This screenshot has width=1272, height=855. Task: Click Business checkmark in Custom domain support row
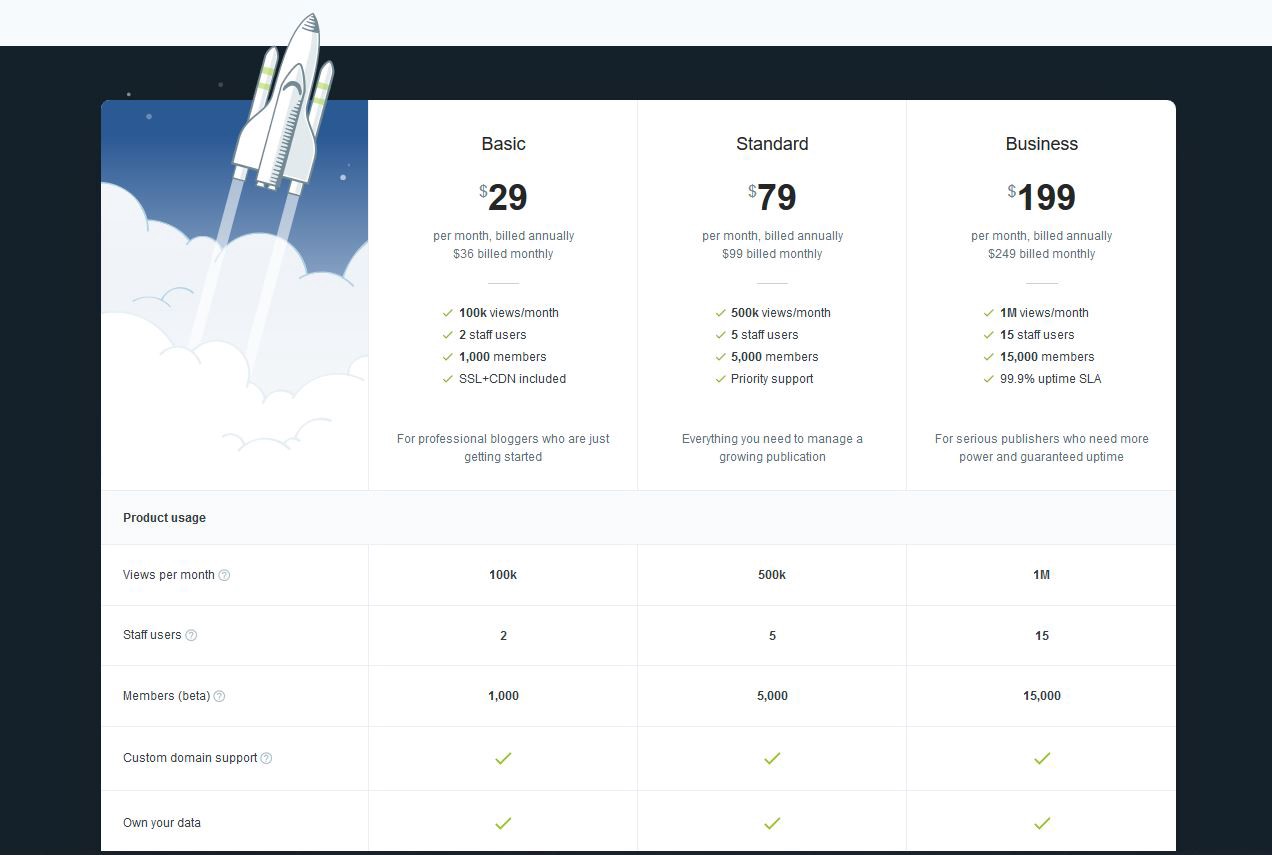(1042, 758)
